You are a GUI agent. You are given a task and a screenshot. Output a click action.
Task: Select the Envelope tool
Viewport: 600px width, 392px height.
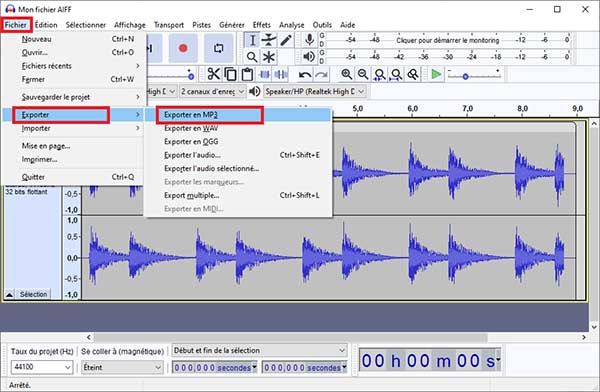269,40
